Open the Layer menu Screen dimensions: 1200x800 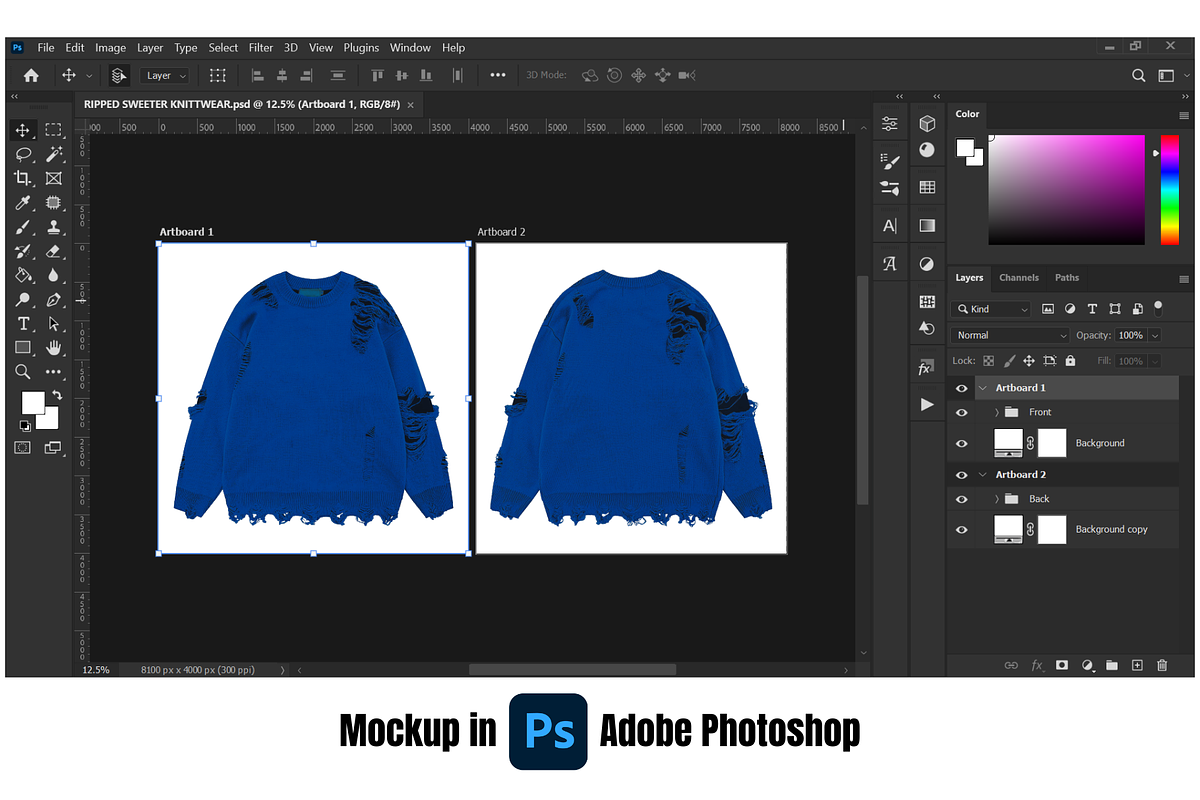point(150,48)
